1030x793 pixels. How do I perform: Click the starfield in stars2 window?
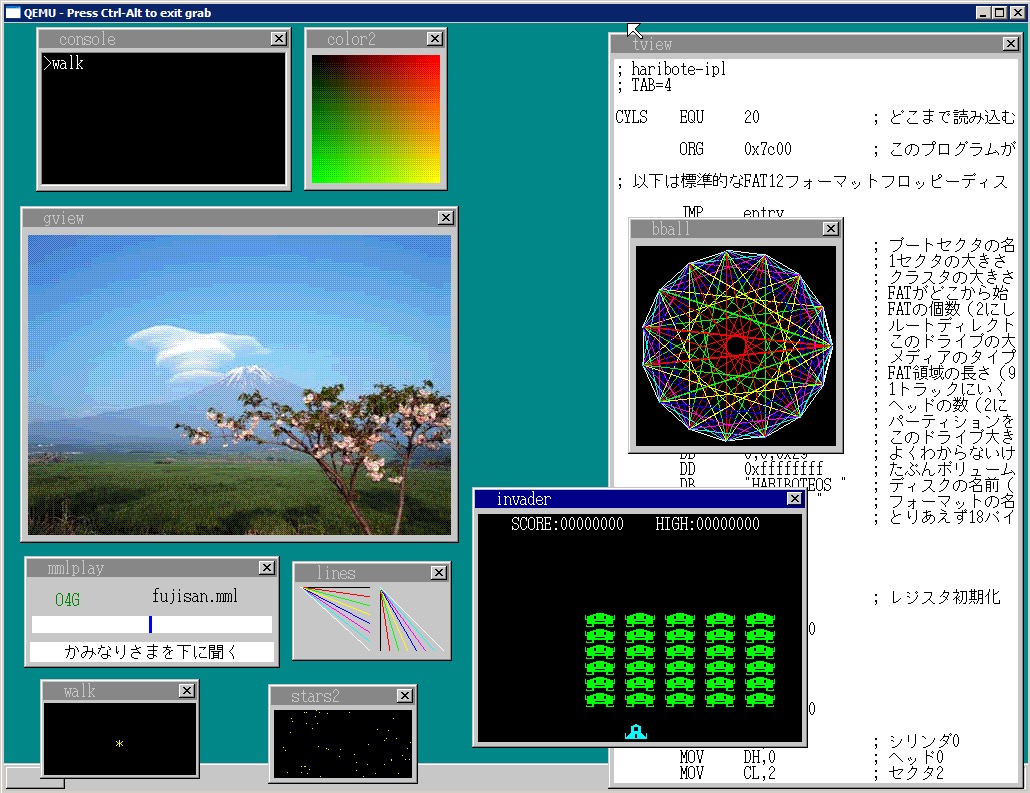(343, 744)
